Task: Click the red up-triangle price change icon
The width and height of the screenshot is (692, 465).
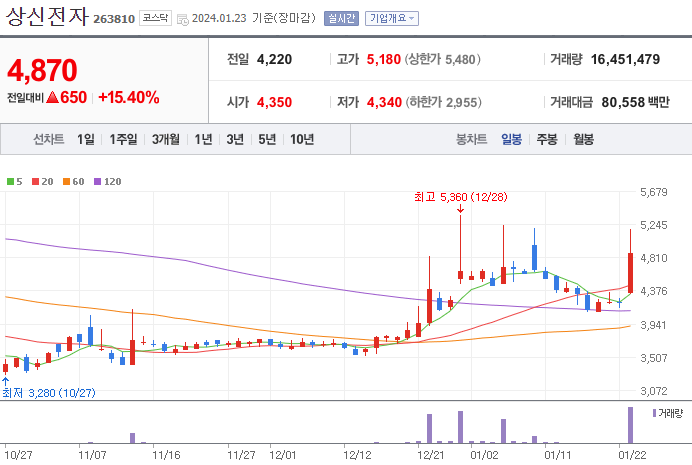Action: (52, 97)
